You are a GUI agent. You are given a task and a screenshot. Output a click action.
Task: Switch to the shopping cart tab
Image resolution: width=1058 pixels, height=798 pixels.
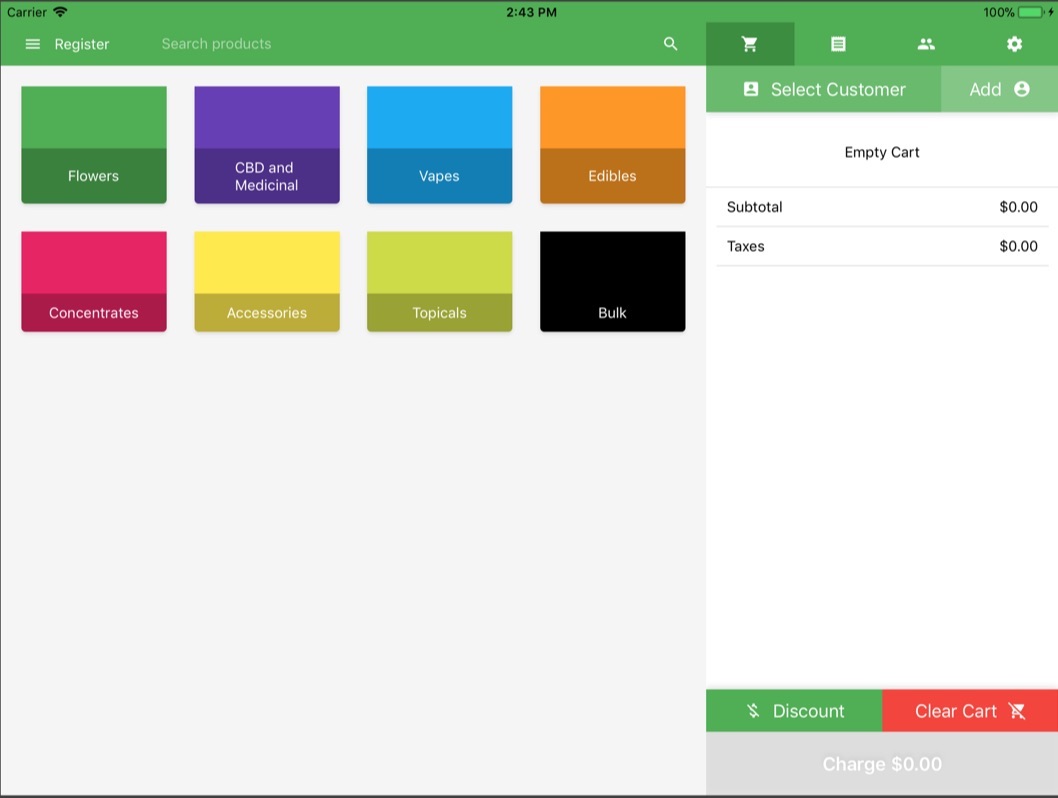[x=749, y=44]
